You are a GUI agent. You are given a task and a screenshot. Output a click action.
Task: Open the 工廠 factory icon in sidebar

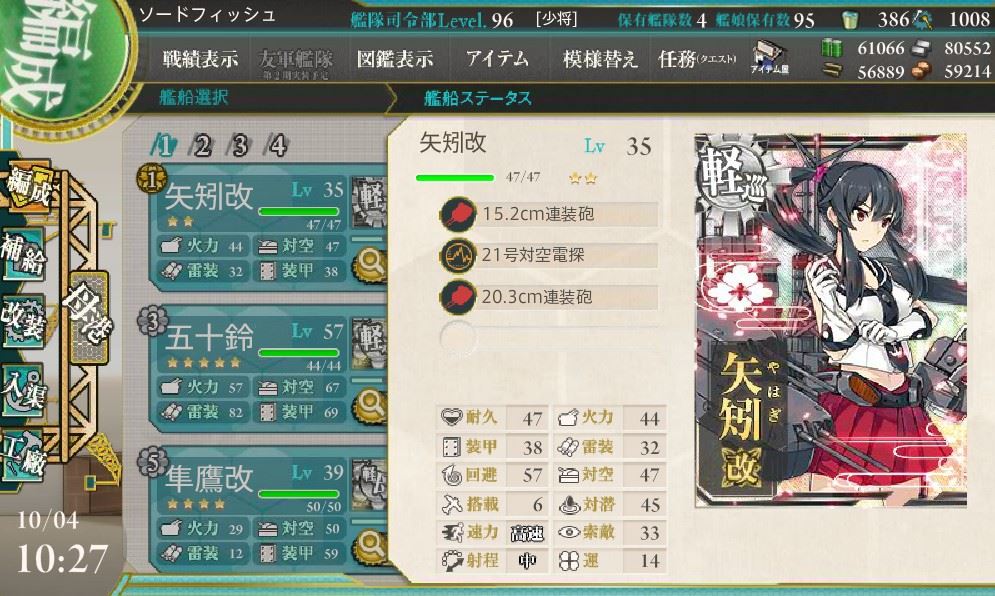[x=23, y=456]
